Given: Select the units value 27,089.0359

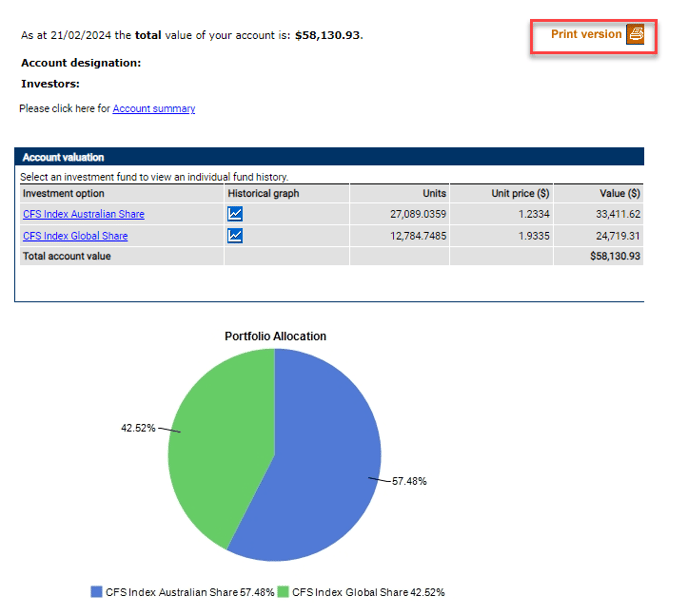Looking at the screenshot, I should 418,214.
